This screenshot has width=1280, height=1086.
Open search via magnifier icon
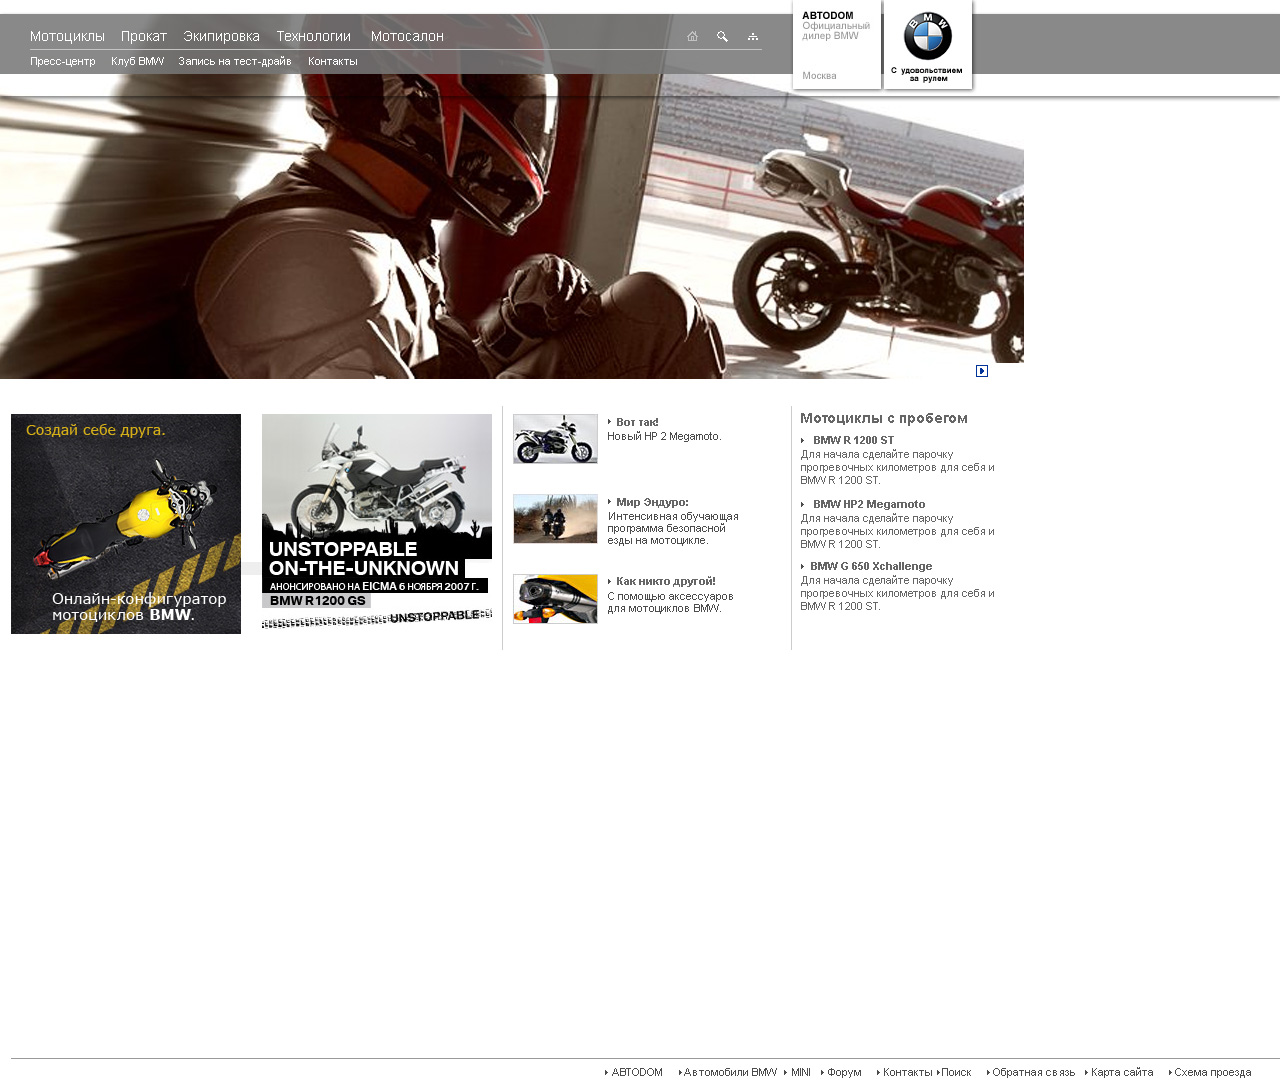pyautogui.click(x=722, y=36)
